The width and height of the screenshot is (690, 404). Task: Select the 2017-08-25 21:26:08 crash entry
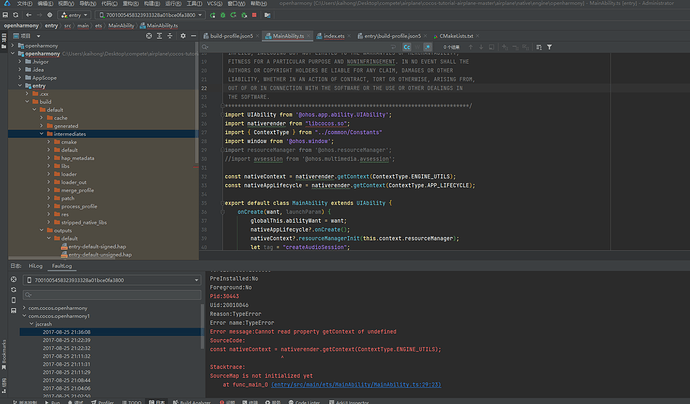pyautogui.click(x=66, y=331)
